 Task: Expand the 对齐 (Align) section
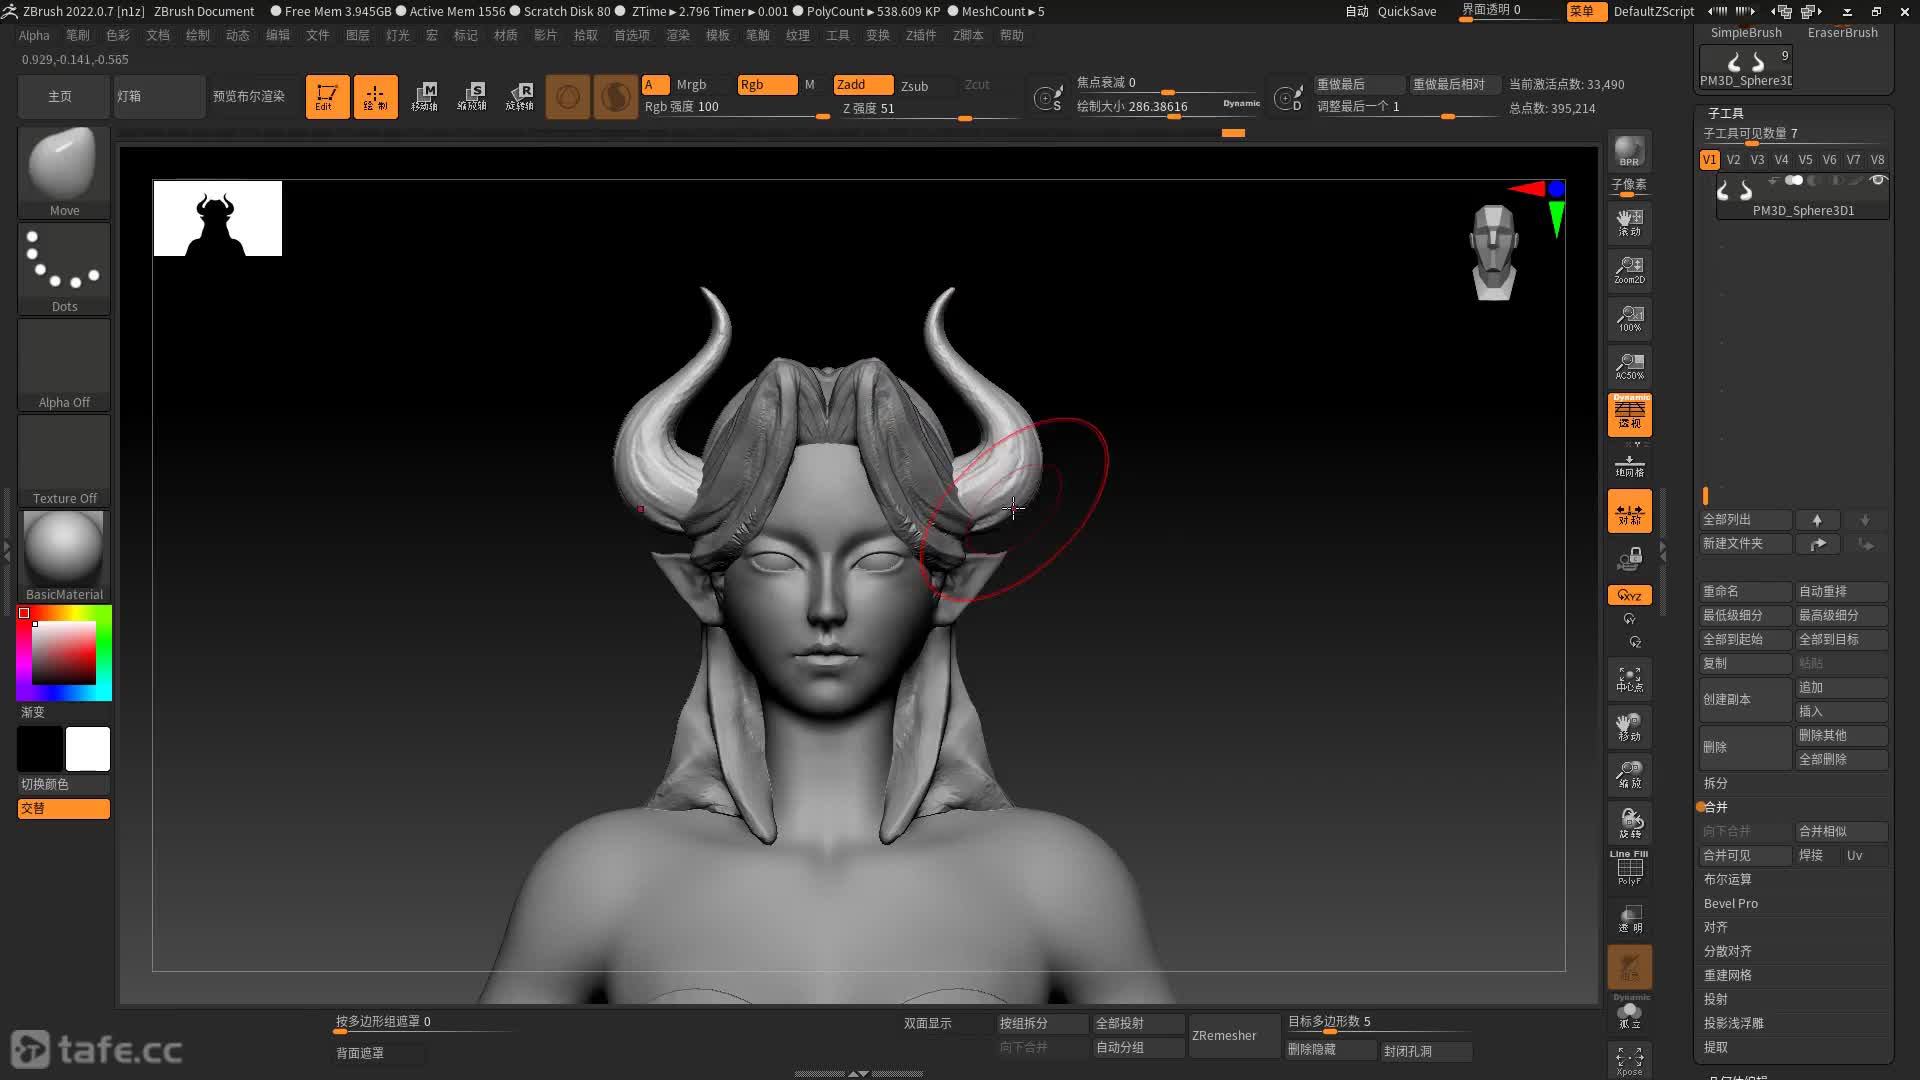pos(1716,927)
